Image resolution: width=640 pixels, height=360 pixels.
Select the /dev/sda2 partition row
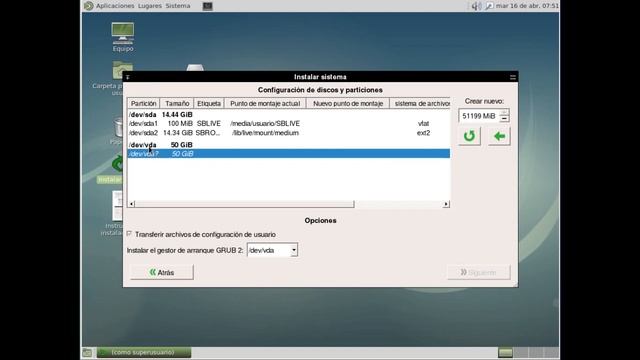(289, 133)
